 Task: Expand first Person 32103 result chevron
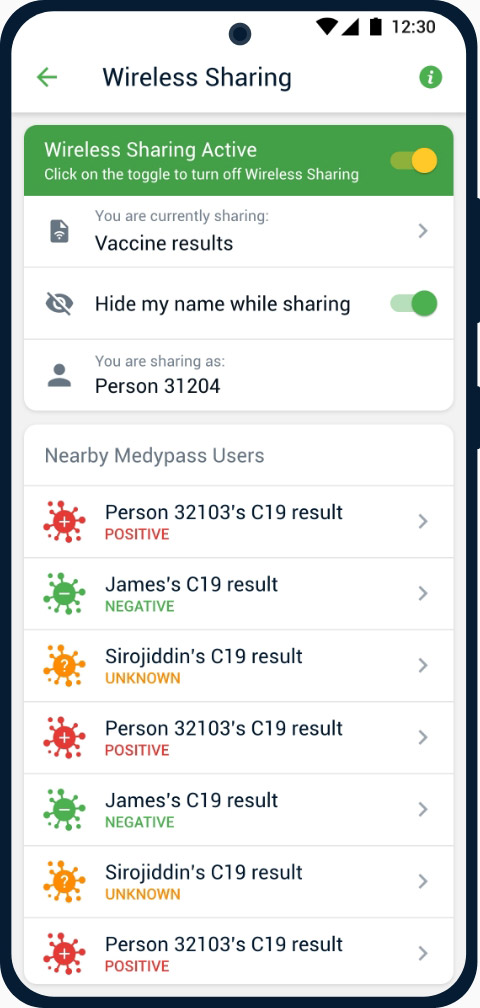[x=423, y=522]
